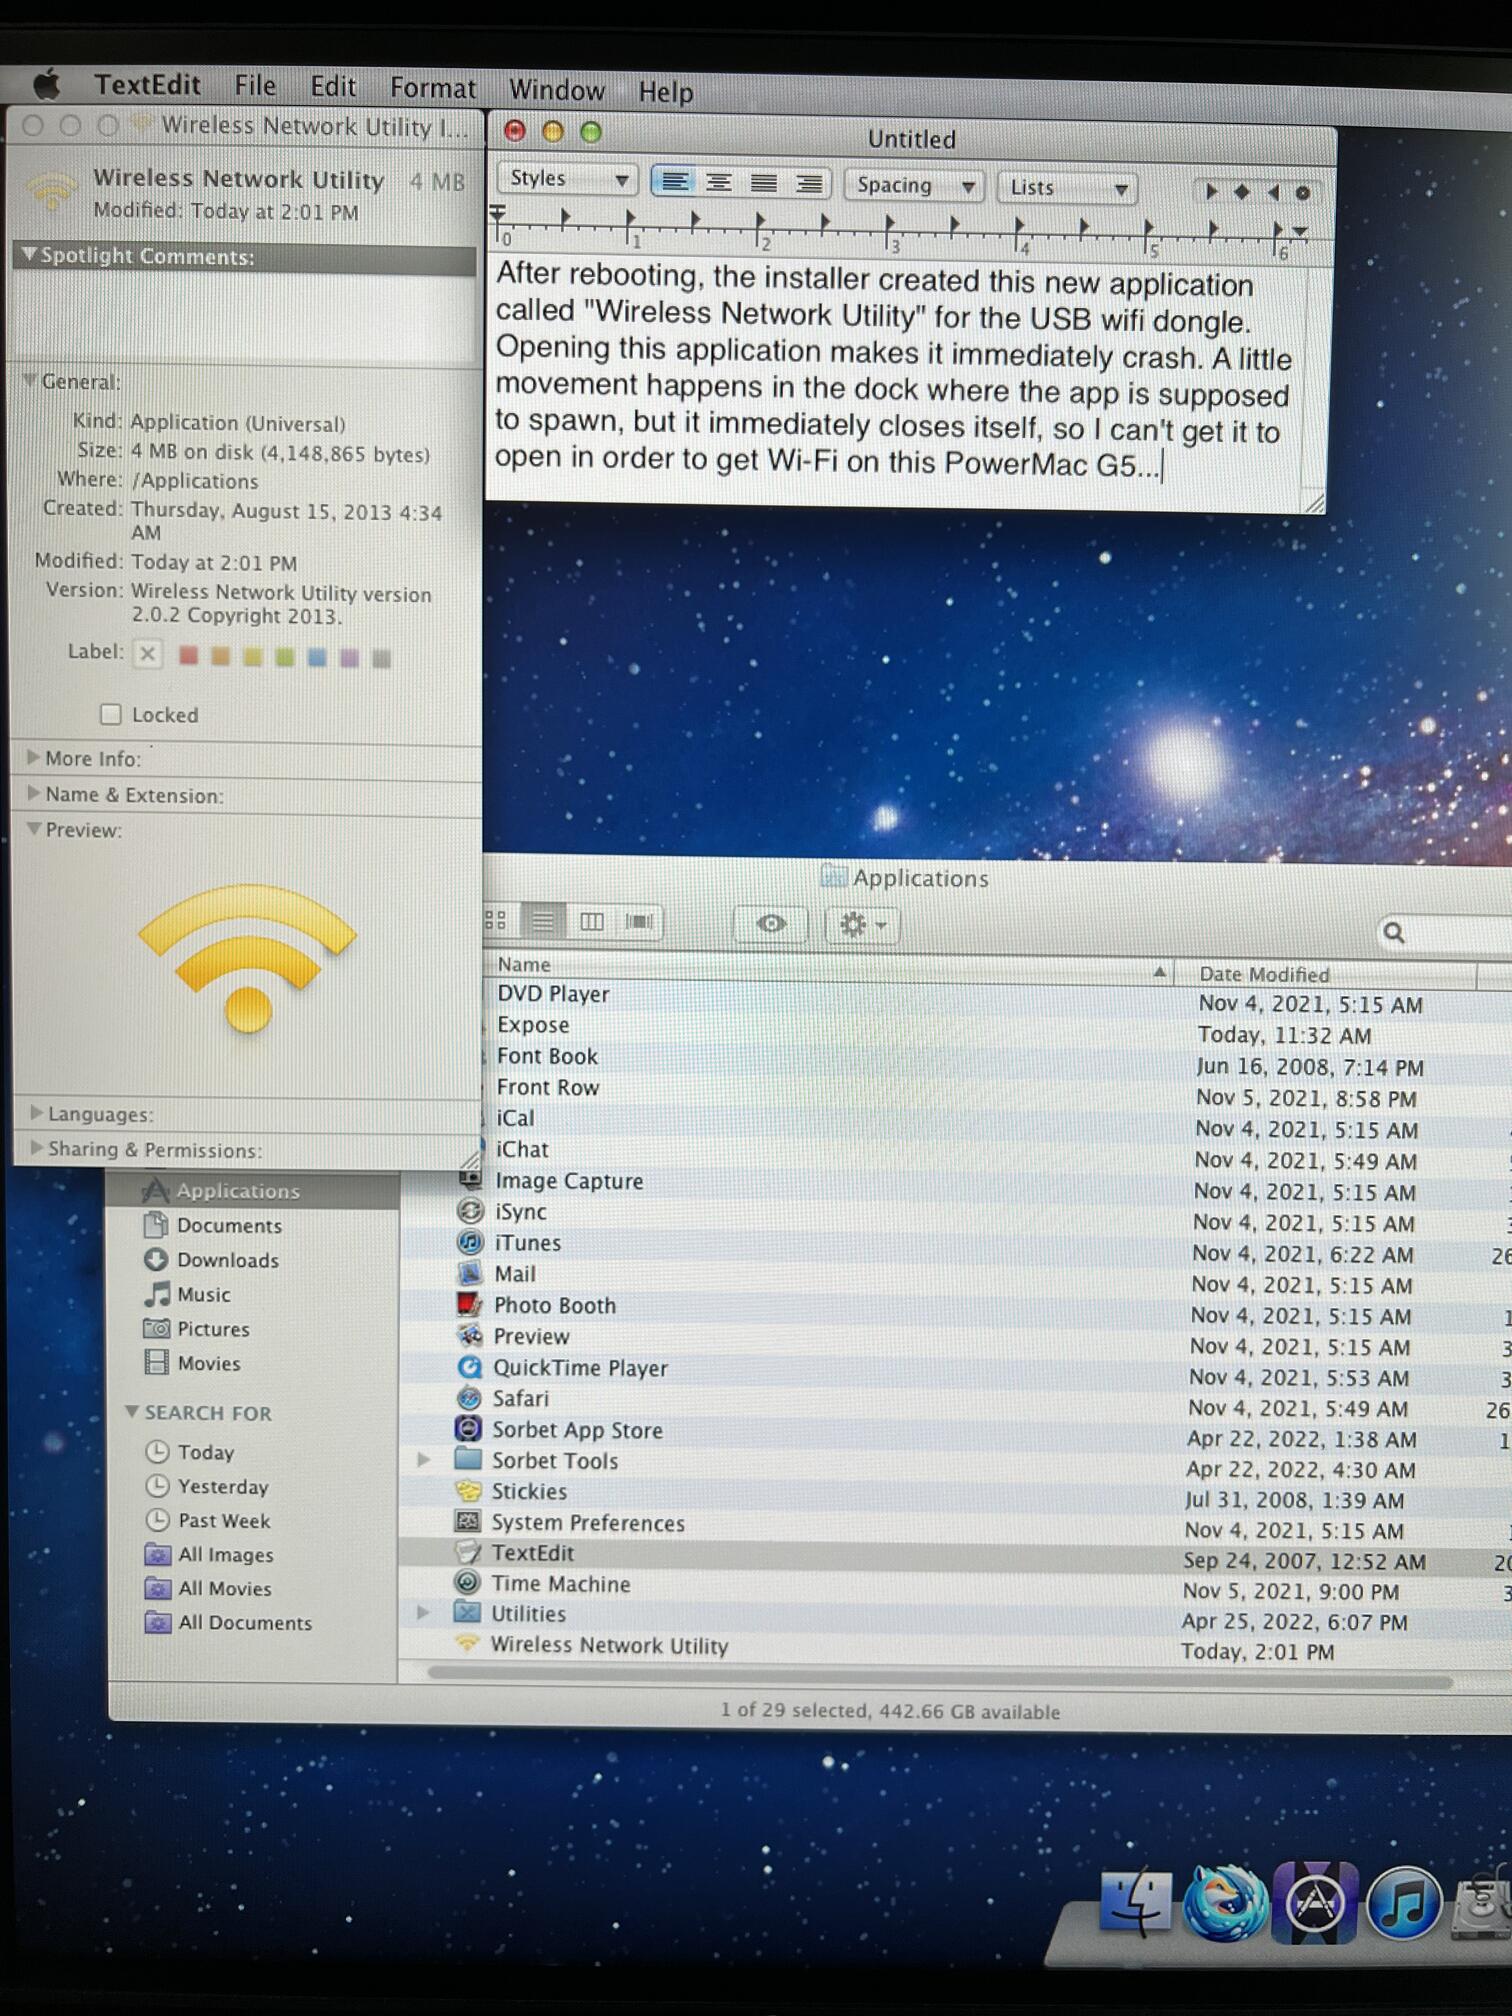Open the TextEdit application menu
The height and width of the screenshot is (2016, 1512).
[147, 85]
